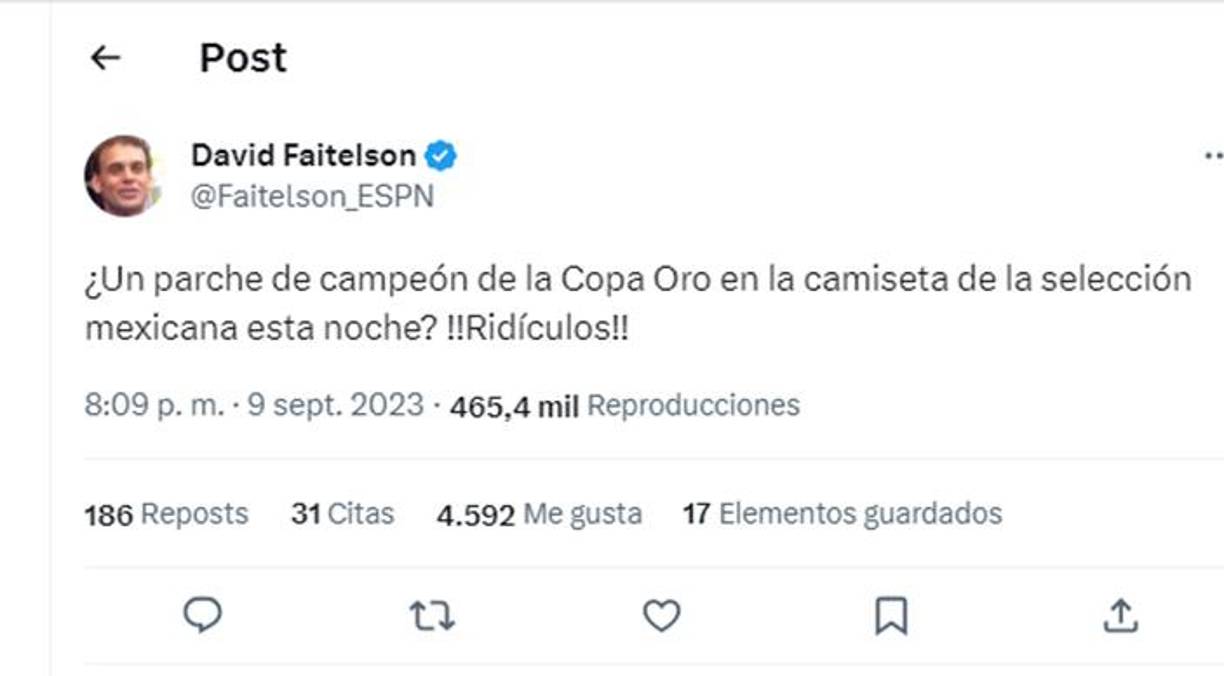The width and height of the screenshot is (1224, 676).
Task: View the 186 Reposts list
Action: [x=166, y=513]
